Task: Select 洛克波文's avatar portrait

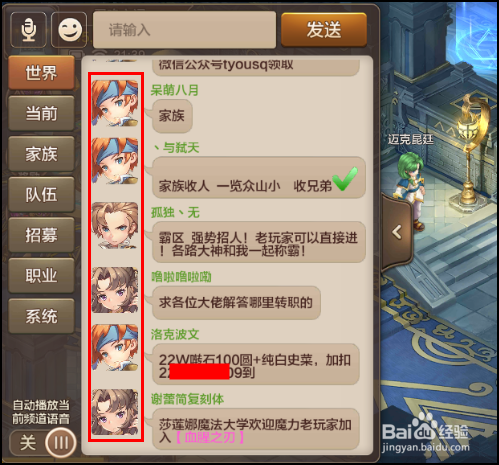Action: tap(115, 348)
